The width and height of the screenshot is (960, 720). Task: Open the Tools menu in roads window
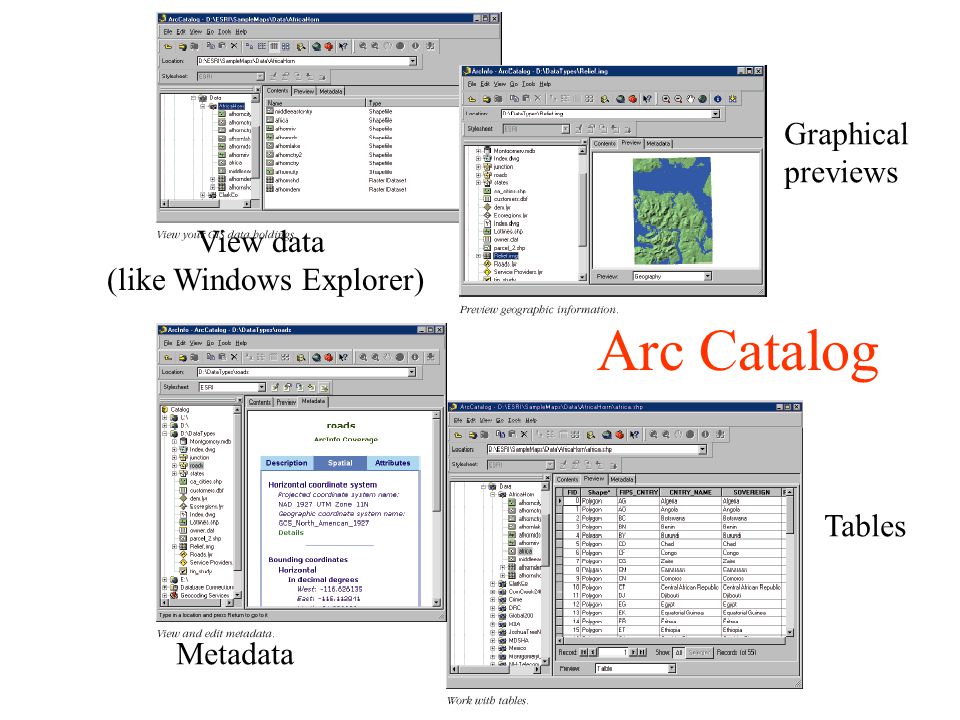pyautogui.click(x=225, y=343)
